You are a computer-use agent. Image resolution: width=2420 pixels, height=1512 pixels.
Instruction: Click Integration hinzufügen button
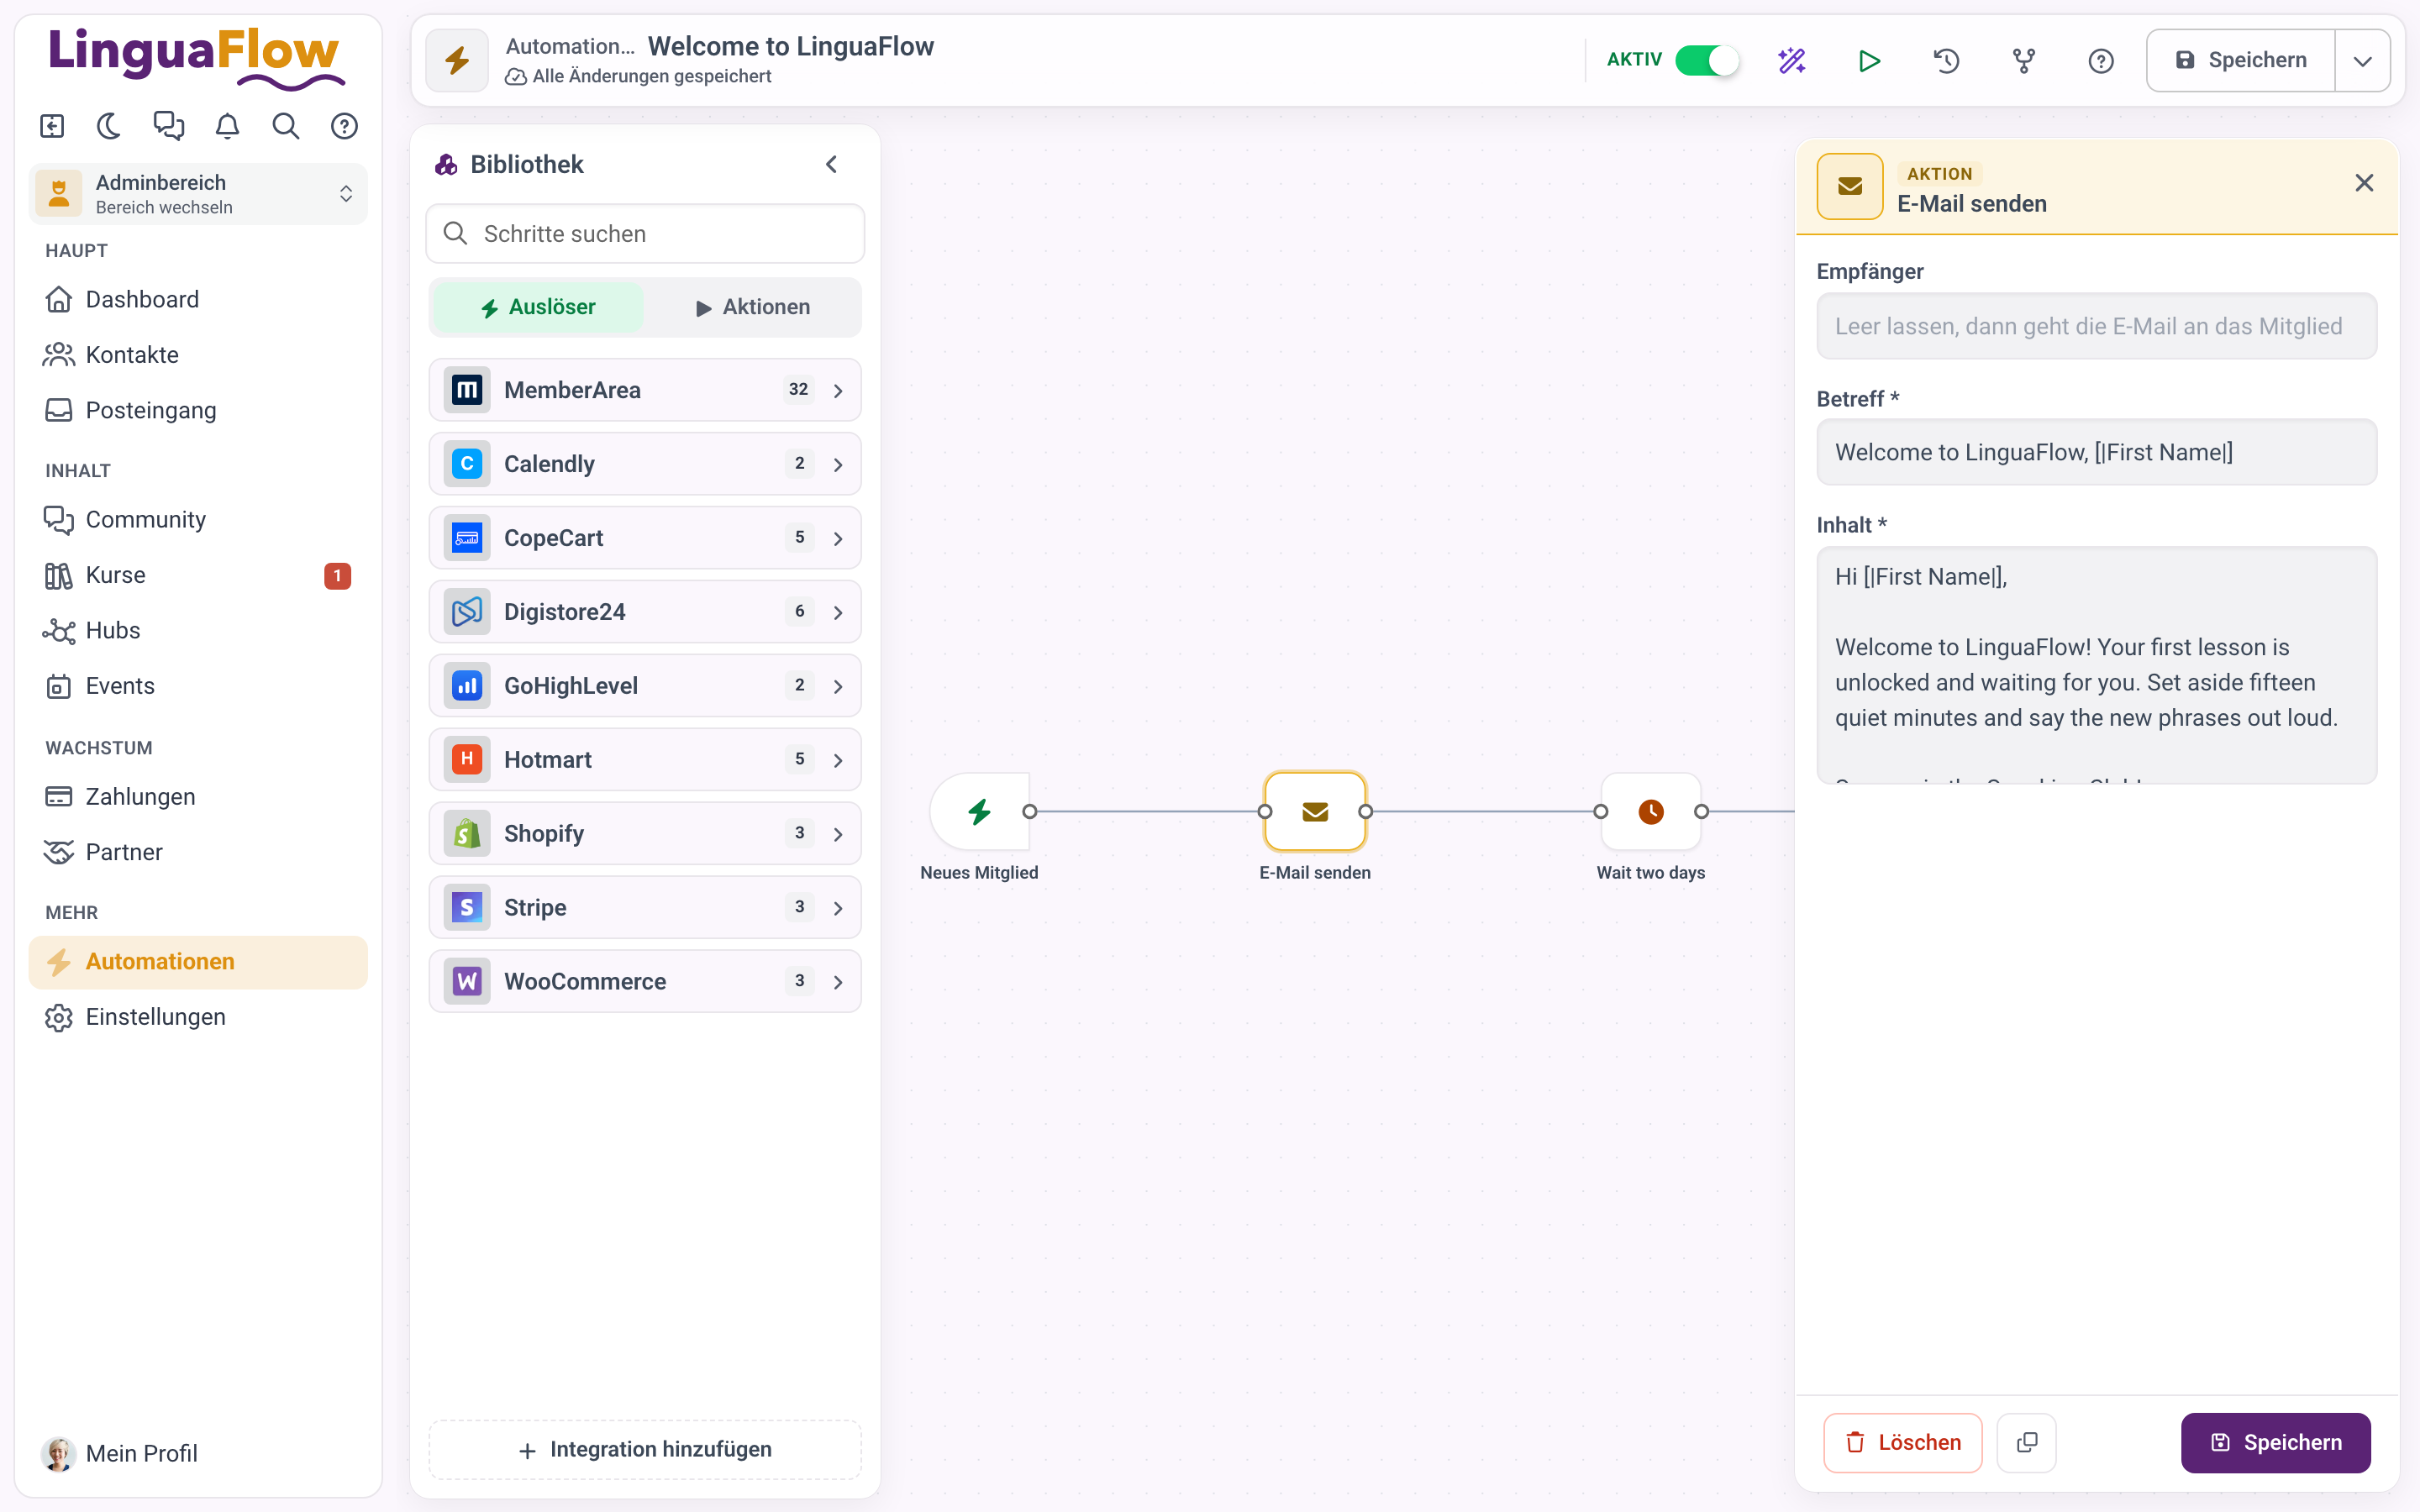[645, 1449]
